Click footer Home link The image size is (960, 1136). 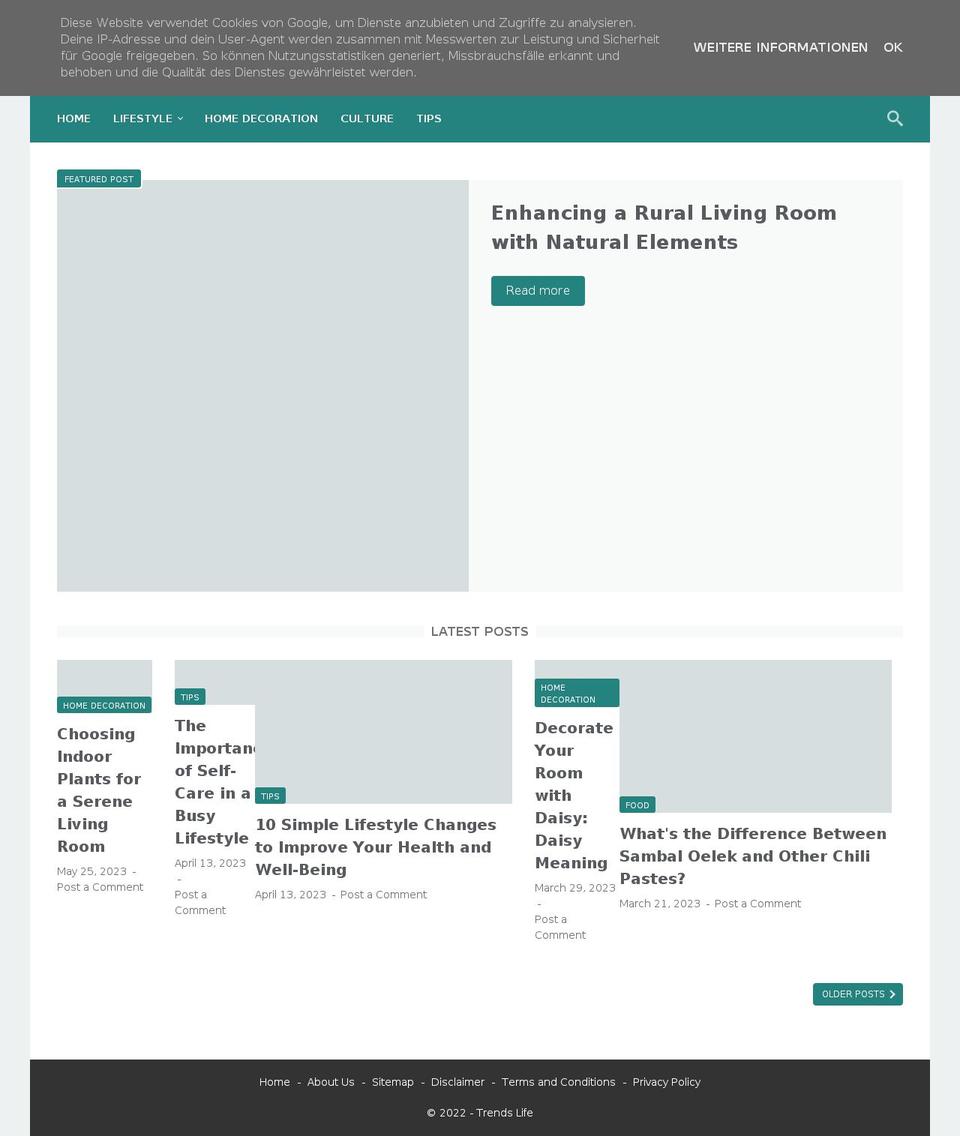pos(275,1082)
